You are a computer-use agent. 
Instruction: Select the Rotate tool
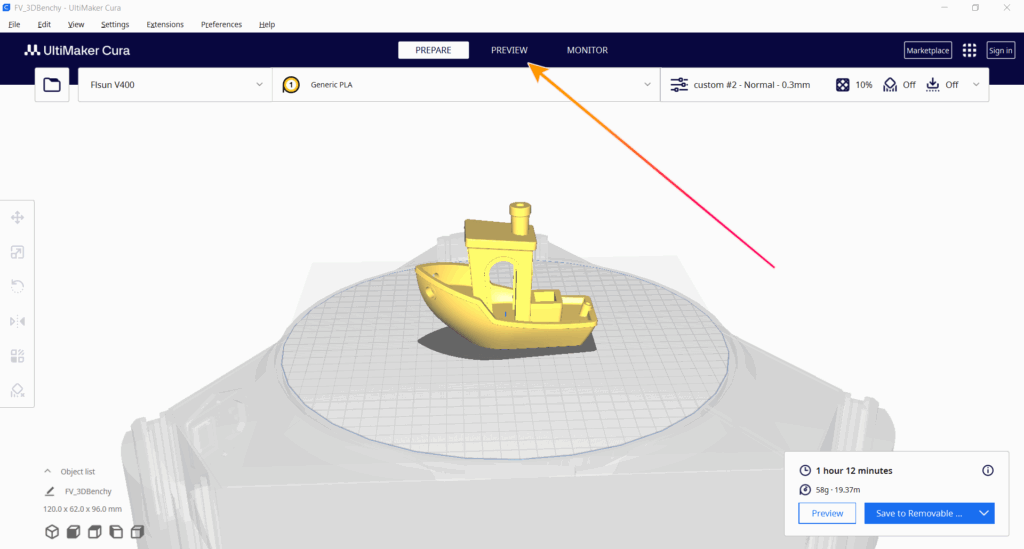(18, 286)
